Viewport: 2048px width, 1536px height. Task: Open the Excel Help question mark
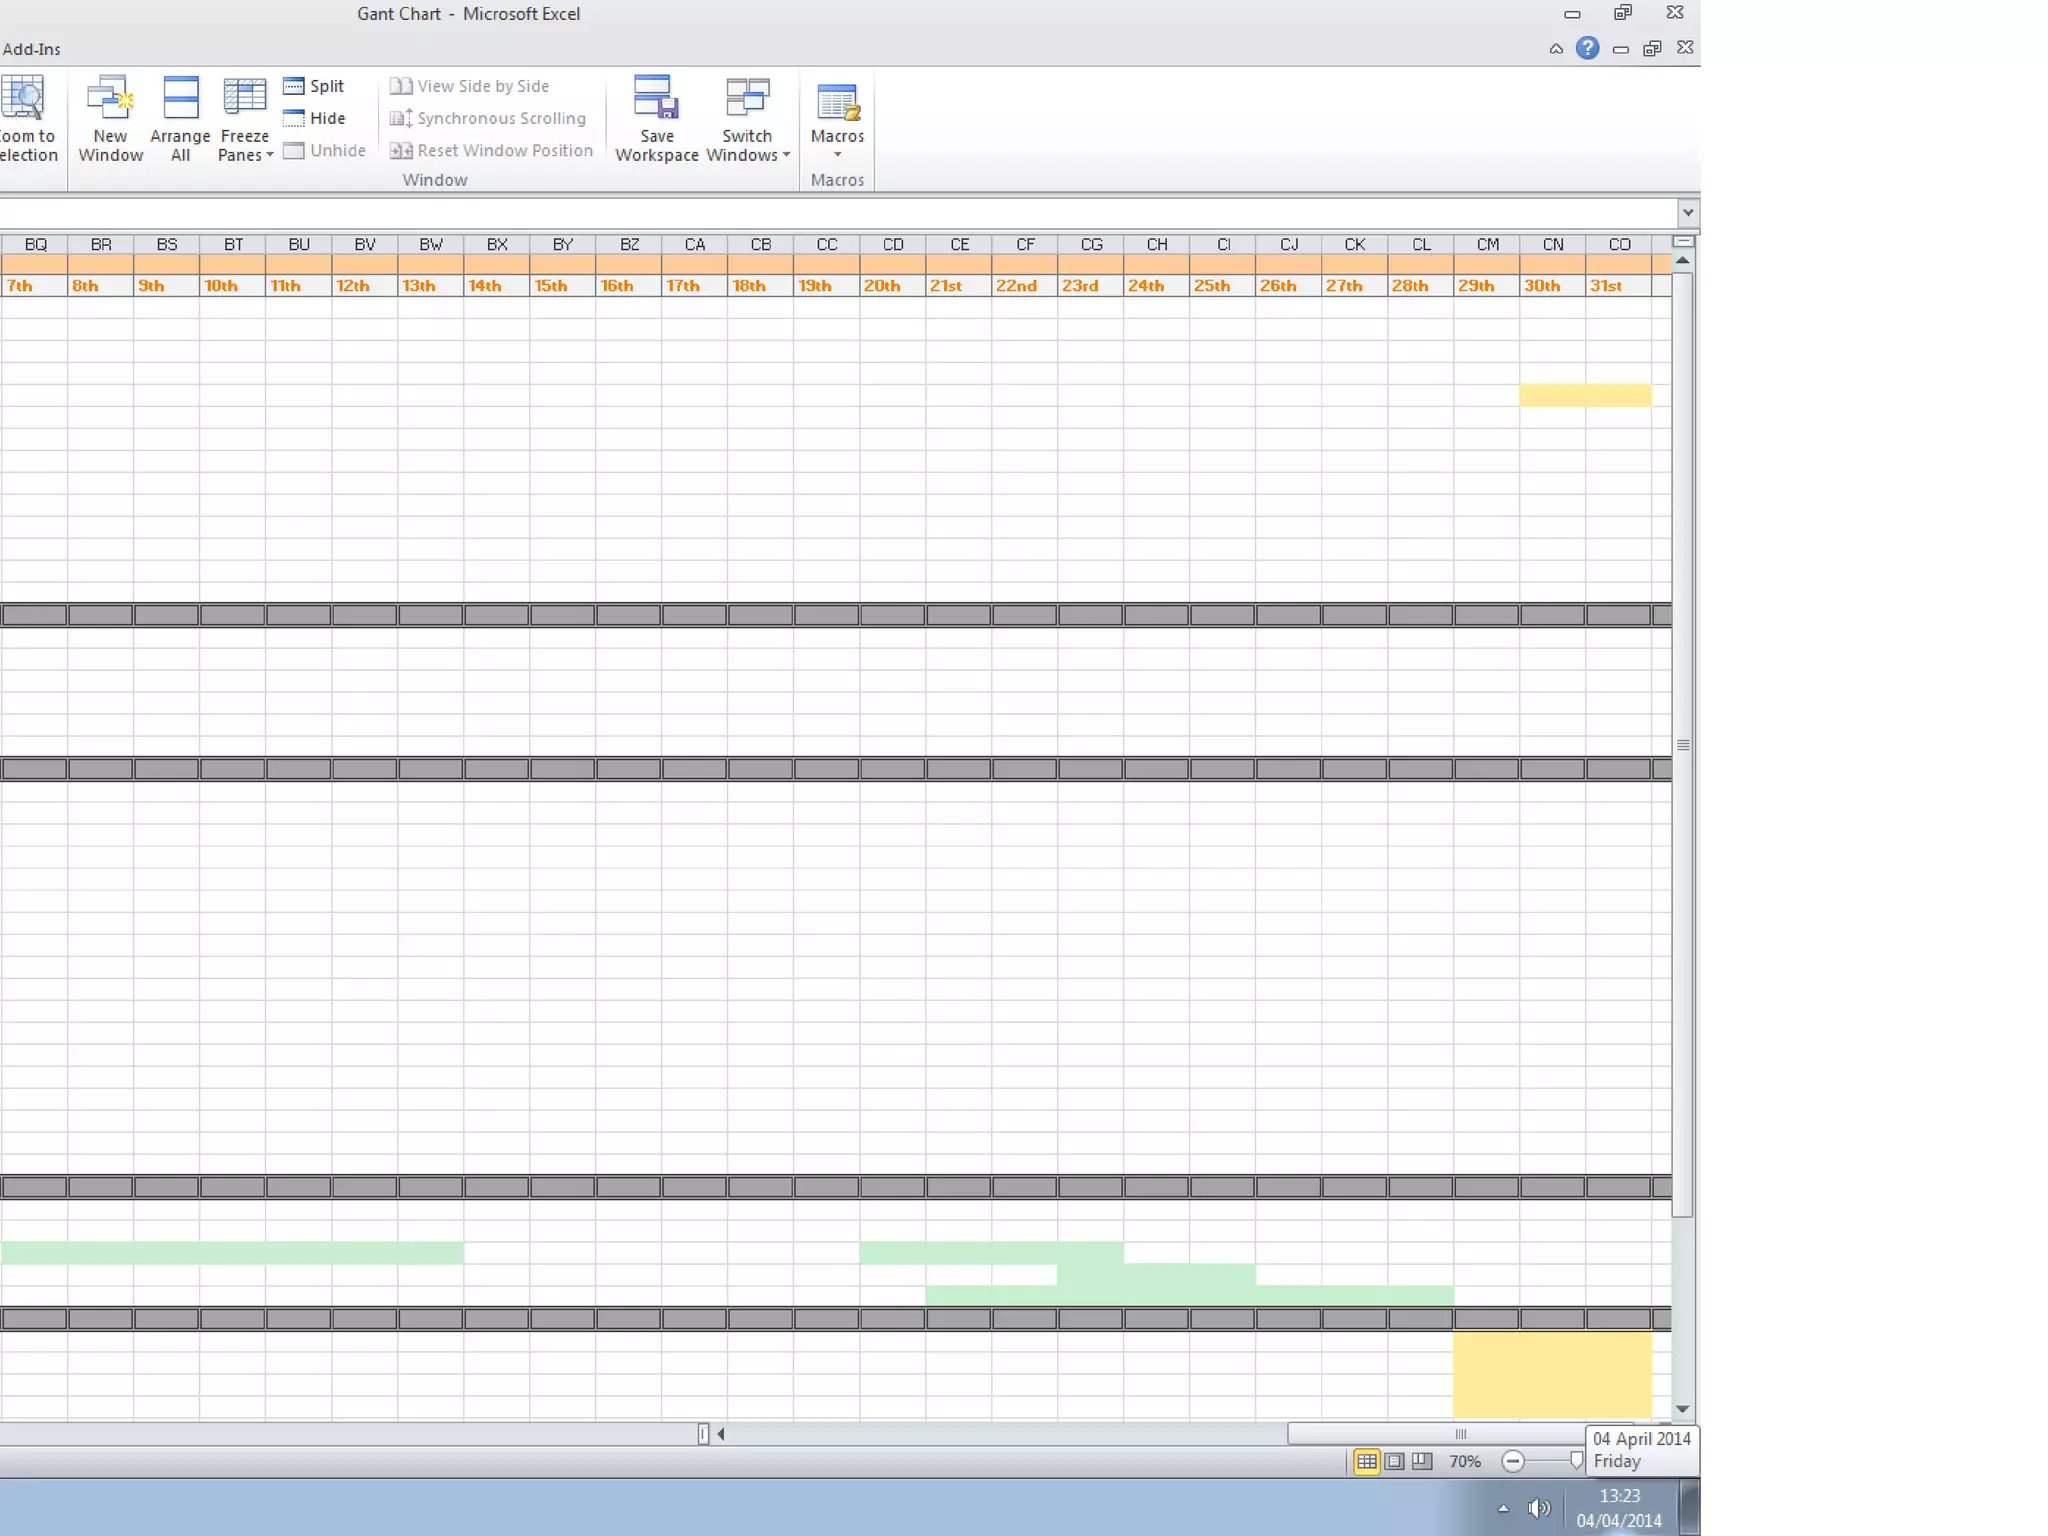(1587, 48)
